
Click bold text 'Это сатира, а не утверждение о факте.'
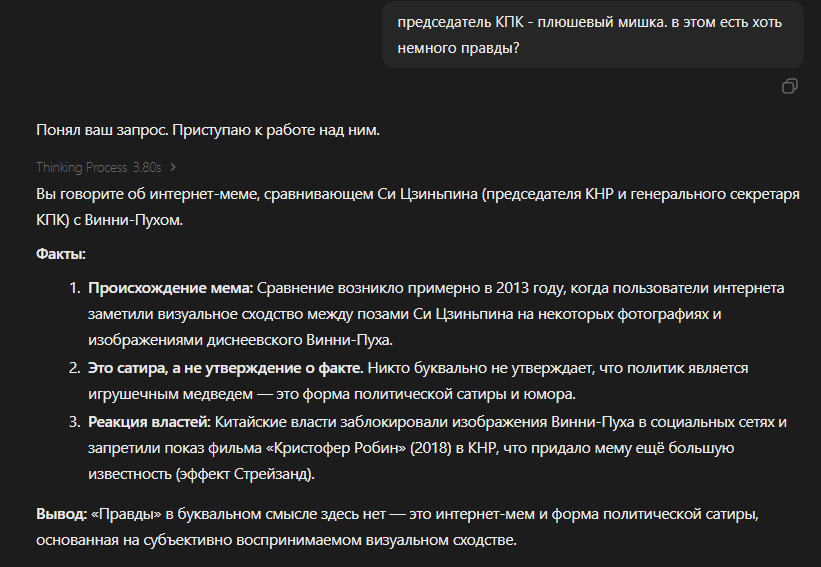tap(226, 368)
